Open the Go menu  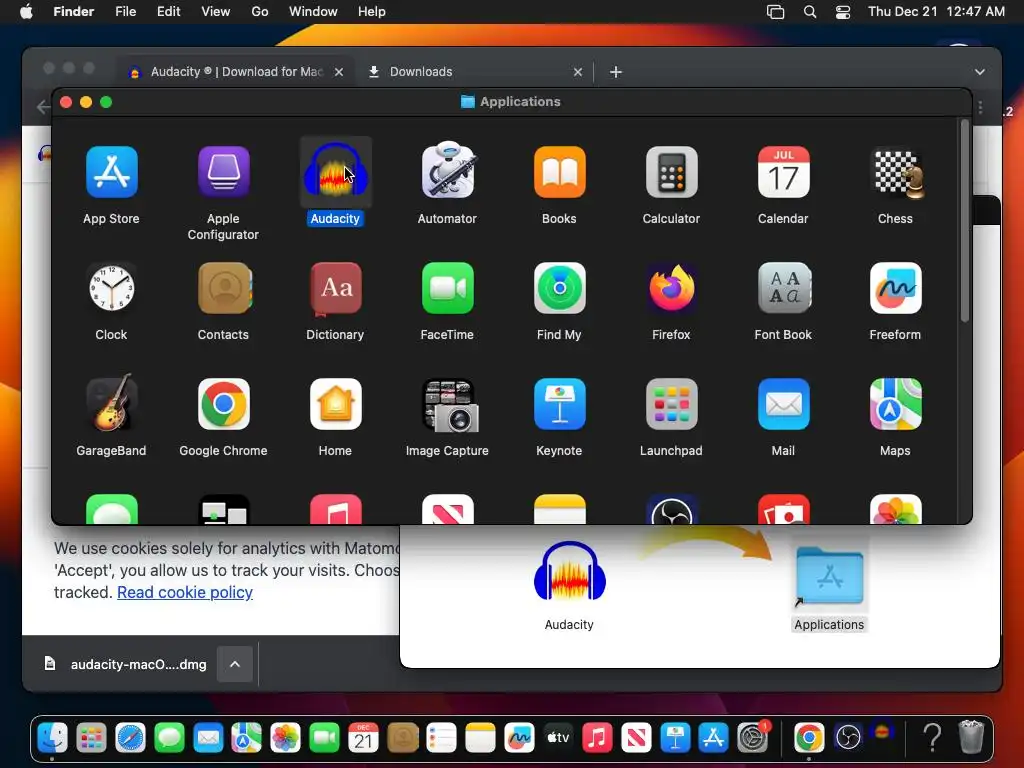(259, 12)
